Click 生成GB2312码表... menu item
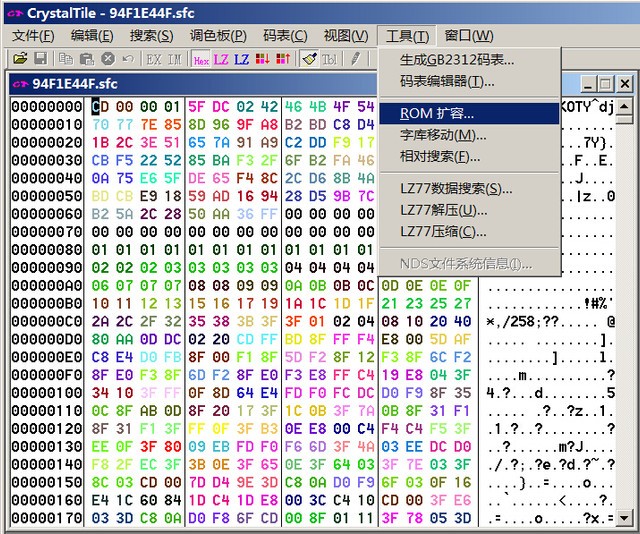Screen dimensions: 640x534 (x=457, y=60)
